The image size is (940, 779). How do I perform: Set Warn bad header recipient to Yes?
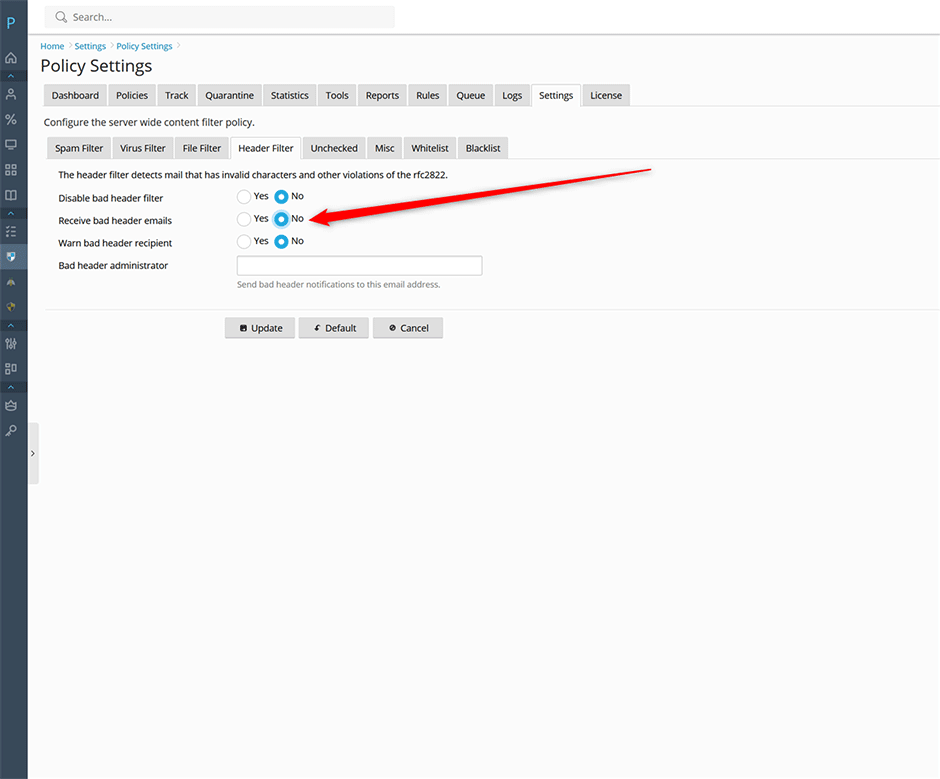coord(243,242)
